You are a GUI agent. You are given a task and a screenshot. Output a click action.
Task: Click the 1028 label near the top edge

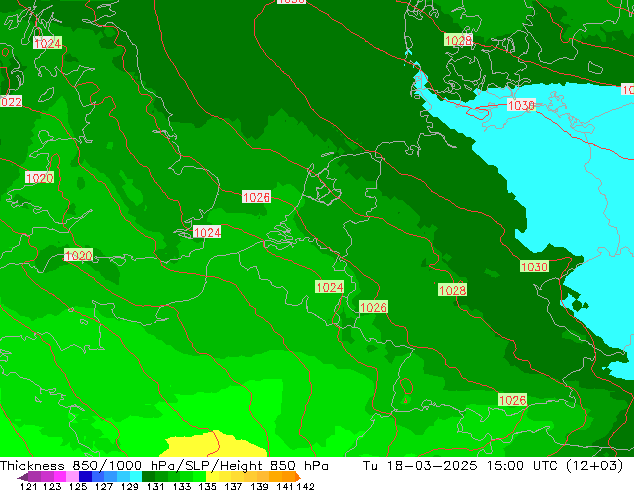pos(458,40)
